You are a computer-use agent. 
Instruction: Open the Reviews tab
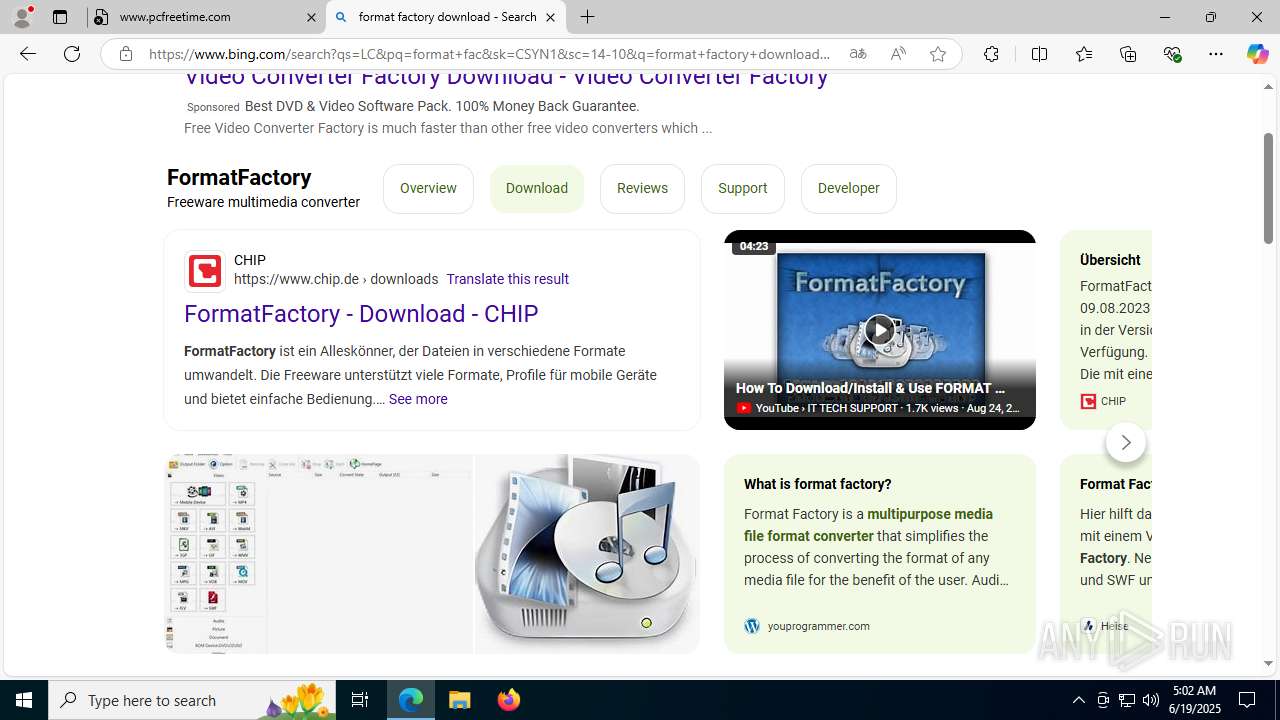tap(642, 188)
